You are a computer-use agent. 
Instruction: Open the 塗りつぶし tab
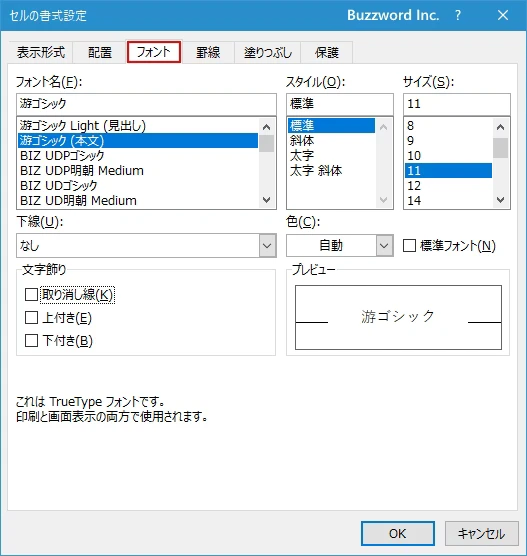[268, 52]
